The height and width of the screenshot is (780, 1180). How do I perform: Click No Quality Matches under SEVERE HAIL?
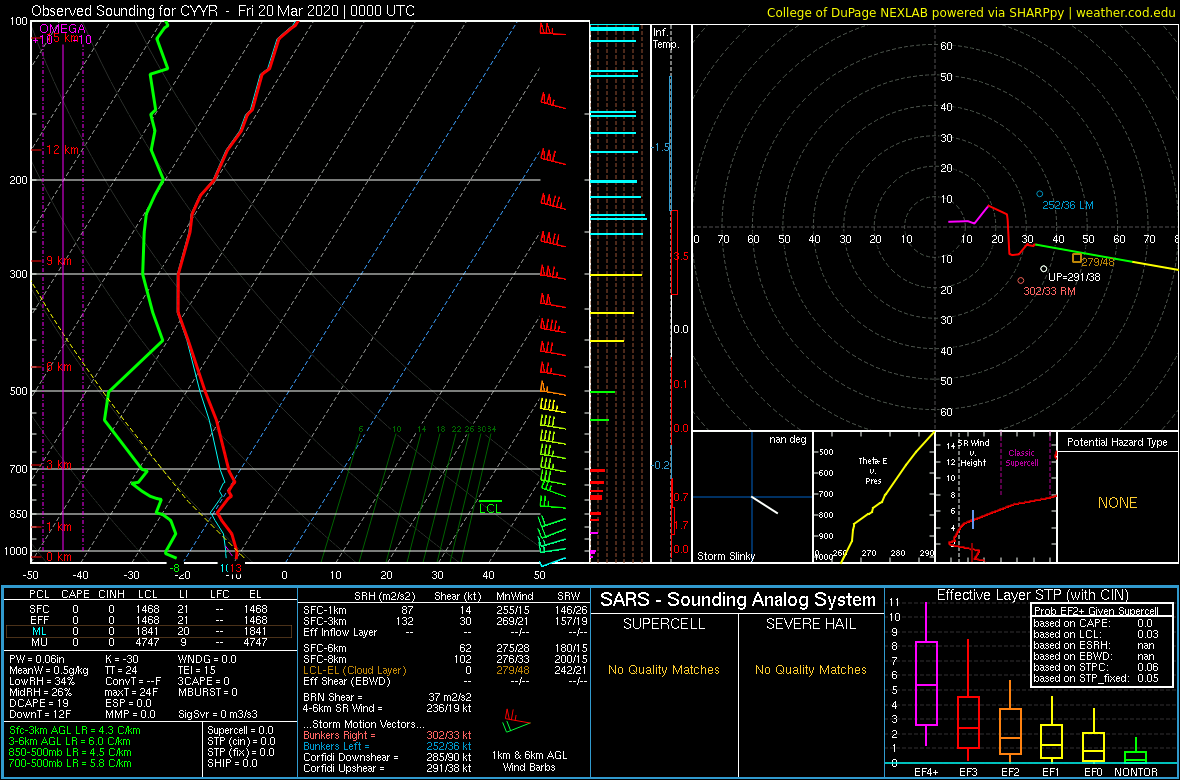pyautogui.click(x=811, y=669)
